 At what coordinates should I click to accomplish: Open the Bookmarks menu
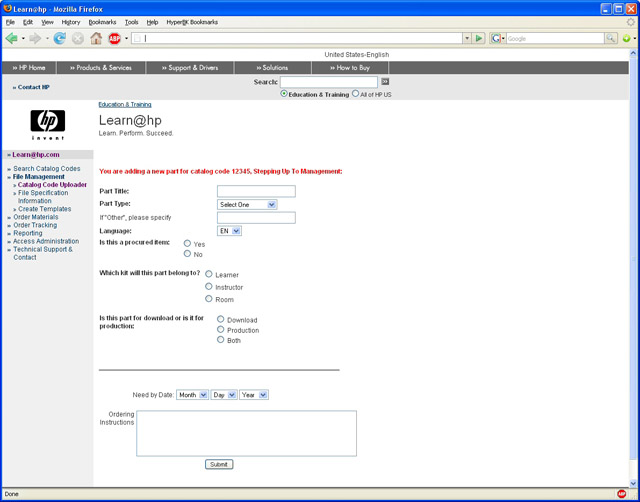pos(102,22)
